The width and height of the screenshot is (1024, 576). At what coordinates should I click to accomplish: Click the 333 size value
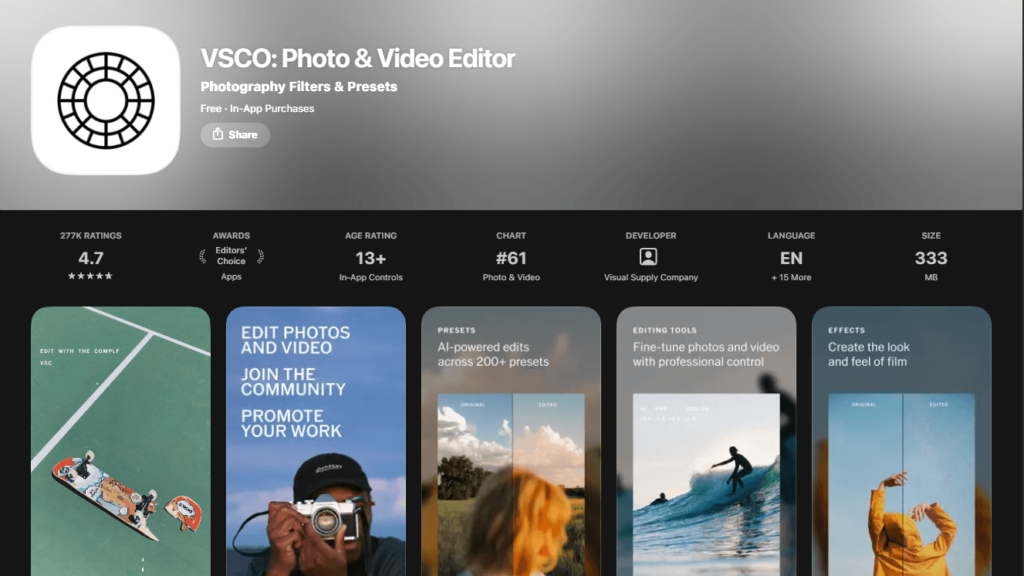point(931,259)
